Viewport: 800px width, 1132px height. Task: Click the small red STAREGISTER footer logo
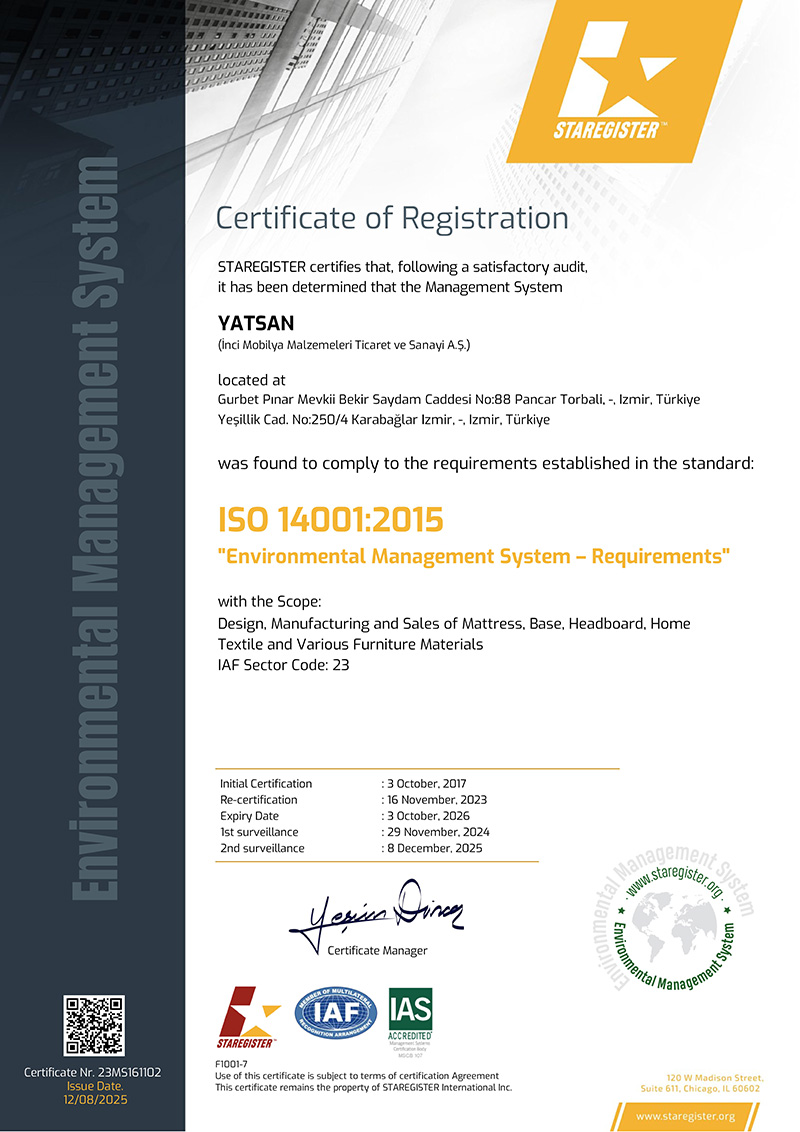(x=248, y=1018)
